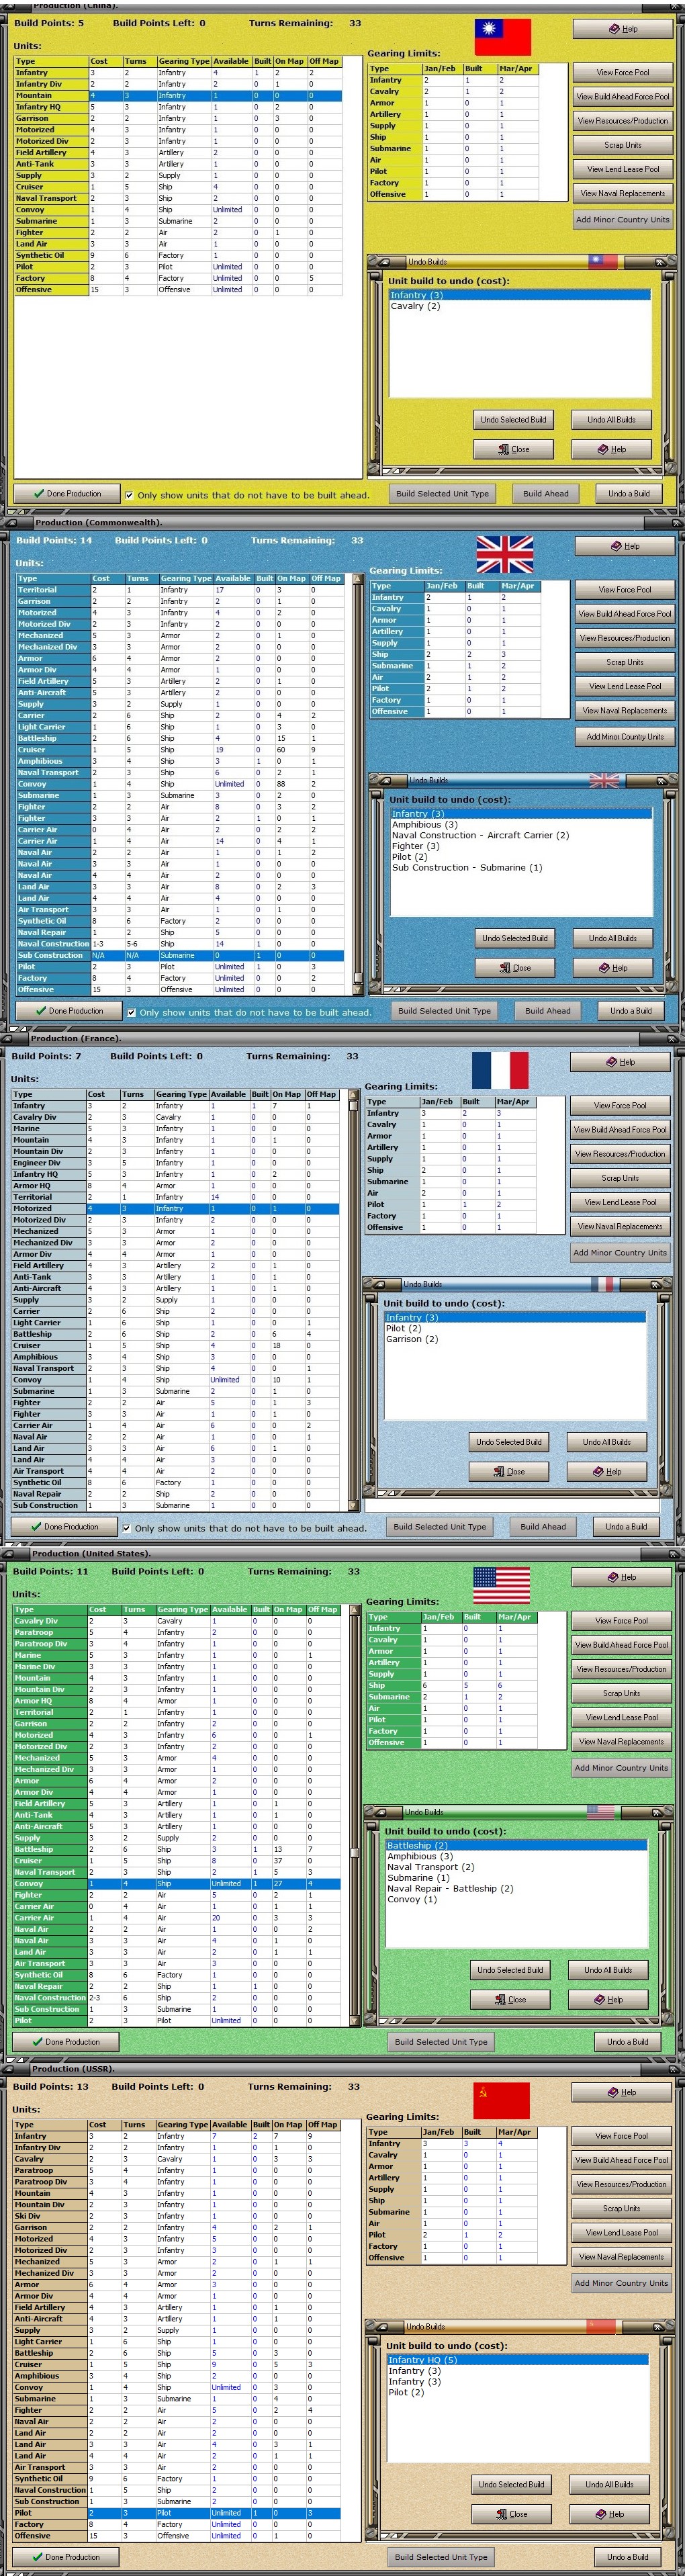Click the large US flag in Production (United States)
Image resolution: width=685 pixels, height=2576 pixels.
tap(501, 1585)
